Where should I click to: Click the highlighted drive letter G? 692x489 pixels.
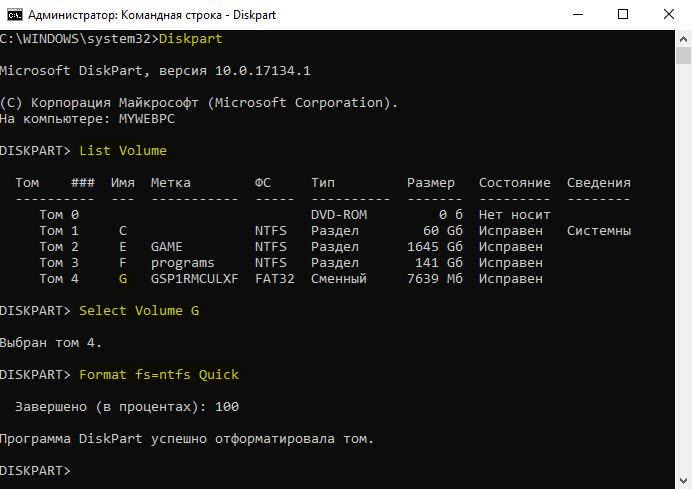click(123, 279)
